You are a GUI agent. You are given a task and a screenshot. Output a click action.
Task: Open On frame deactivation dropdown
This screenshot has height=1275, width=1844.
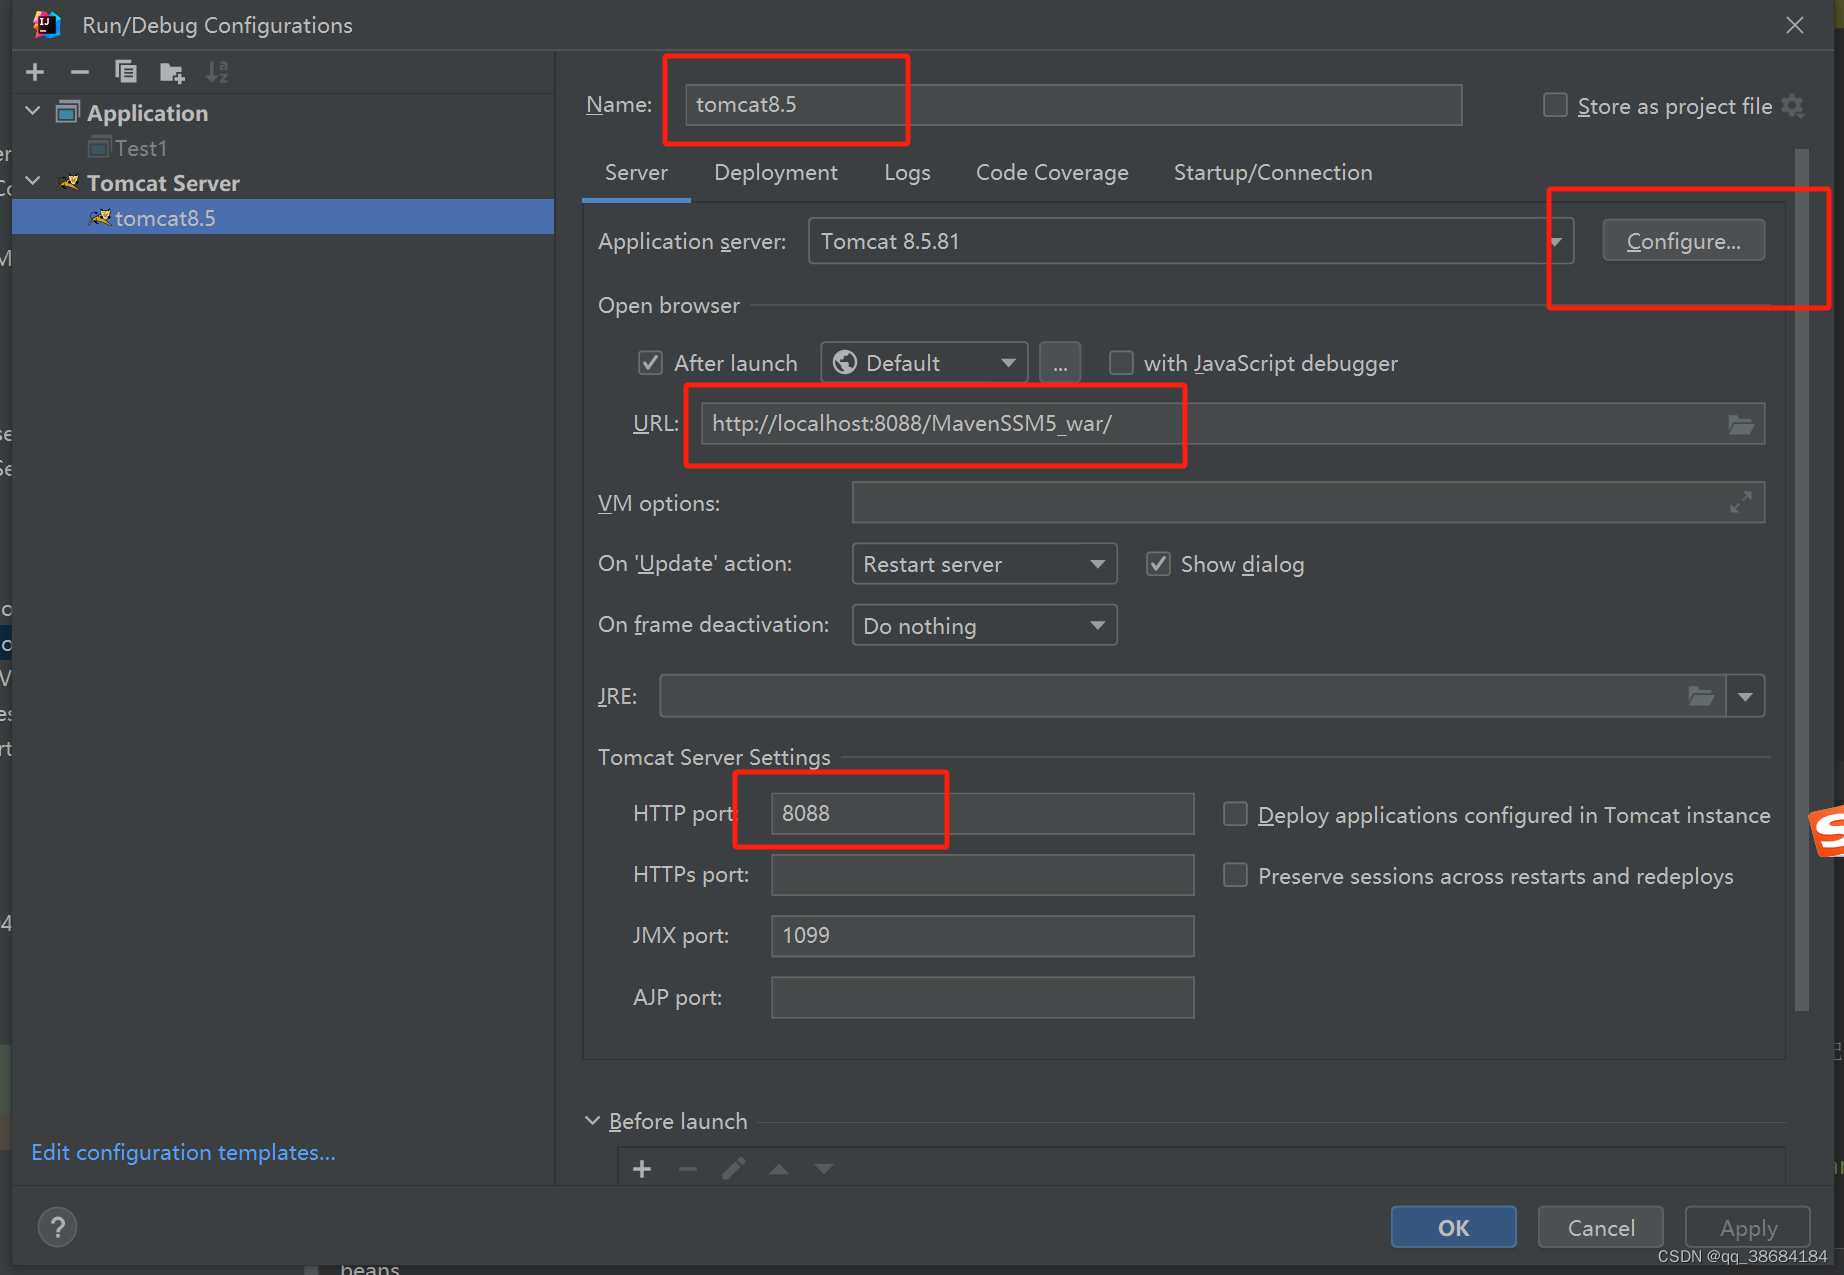[984, 625]
